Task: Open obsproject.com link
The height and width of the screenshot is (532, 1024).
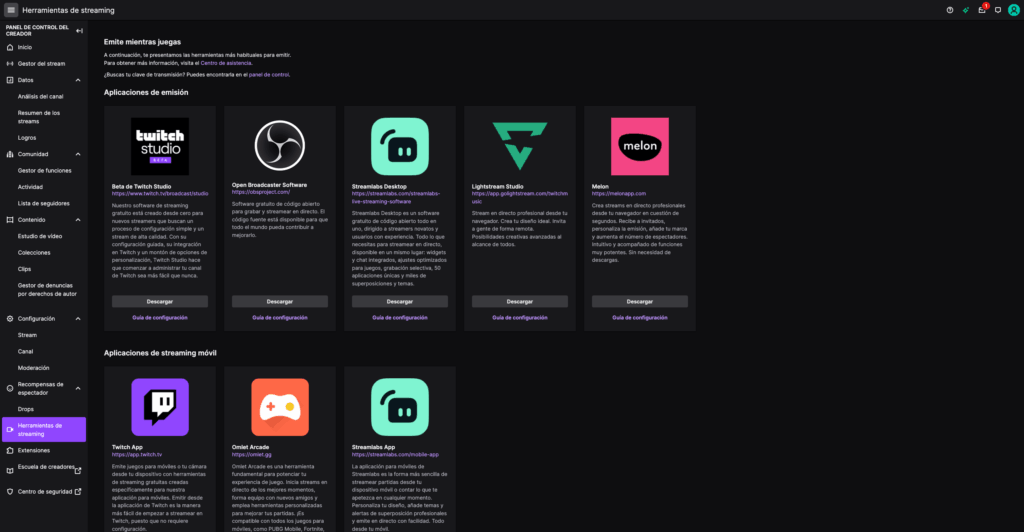Action: (x=261, y=192)
